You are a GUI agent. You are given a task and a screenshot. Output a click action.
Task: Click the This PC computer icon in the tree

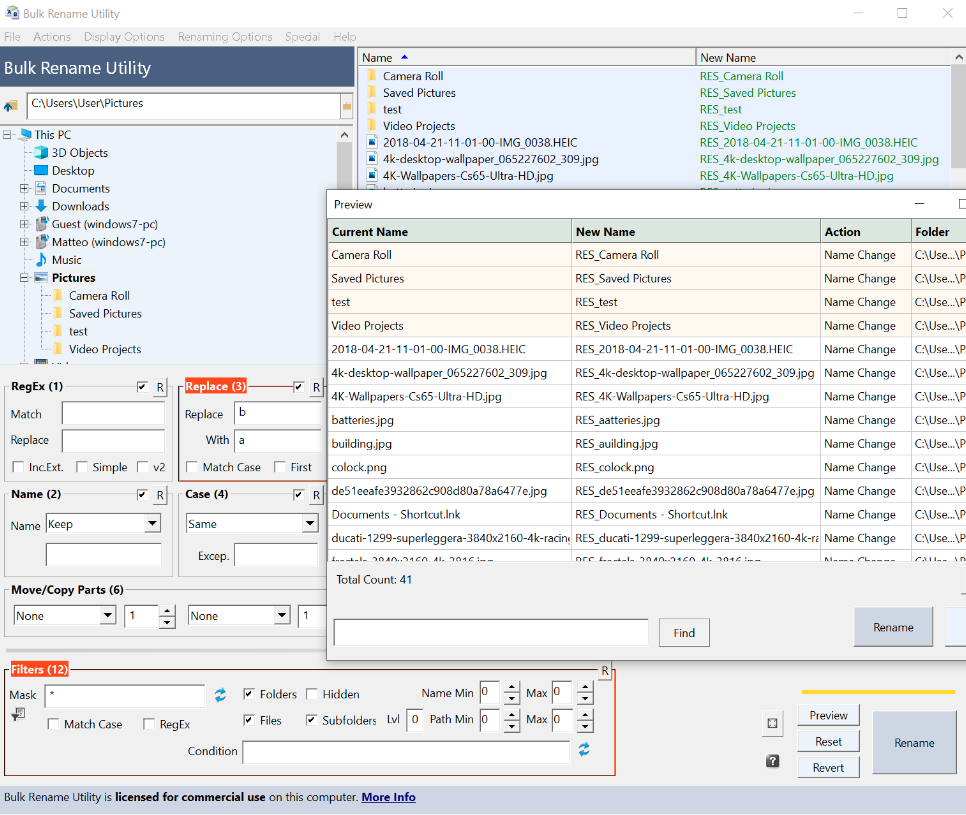tap(26, 134)
